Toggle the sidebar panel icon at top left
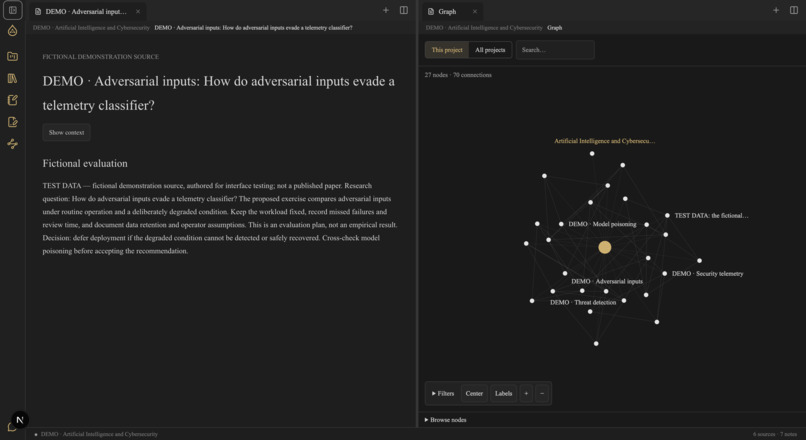This screenshot has width=806, height=440. point(12,10)
